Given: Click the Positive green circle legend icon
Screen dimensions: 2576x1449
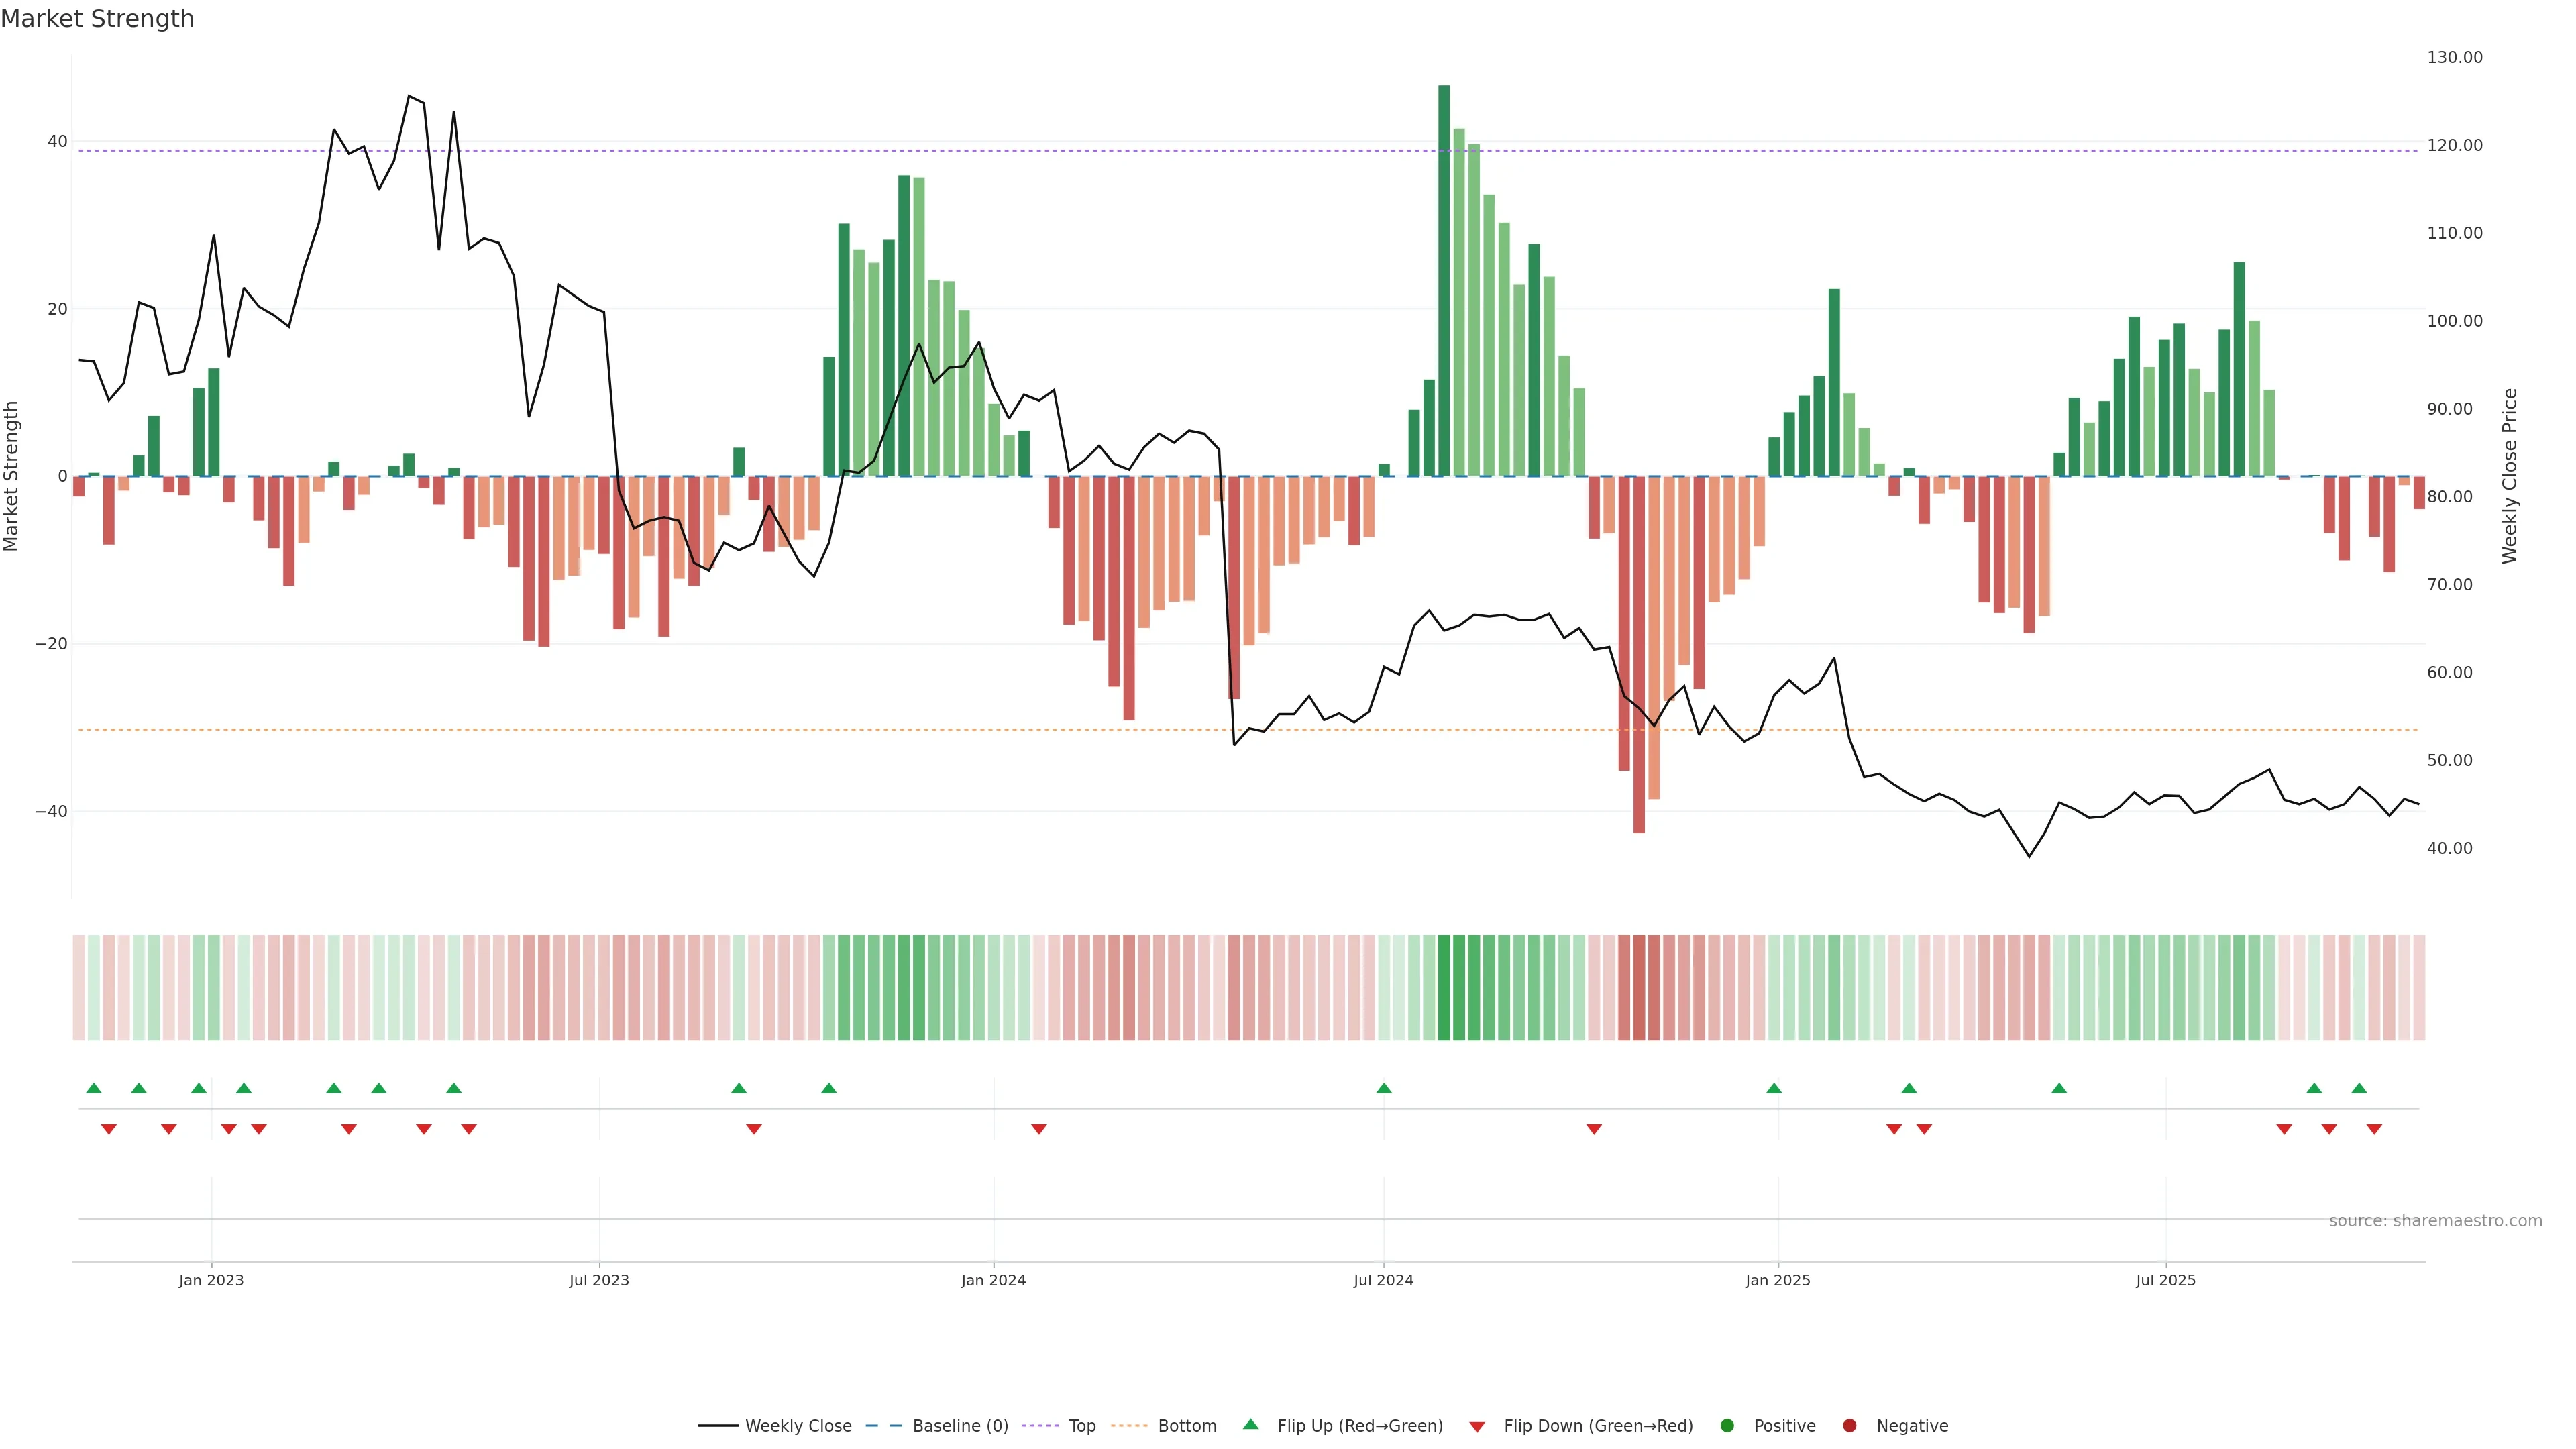Looking at the screenshot, I should tap(1727, 1426).
